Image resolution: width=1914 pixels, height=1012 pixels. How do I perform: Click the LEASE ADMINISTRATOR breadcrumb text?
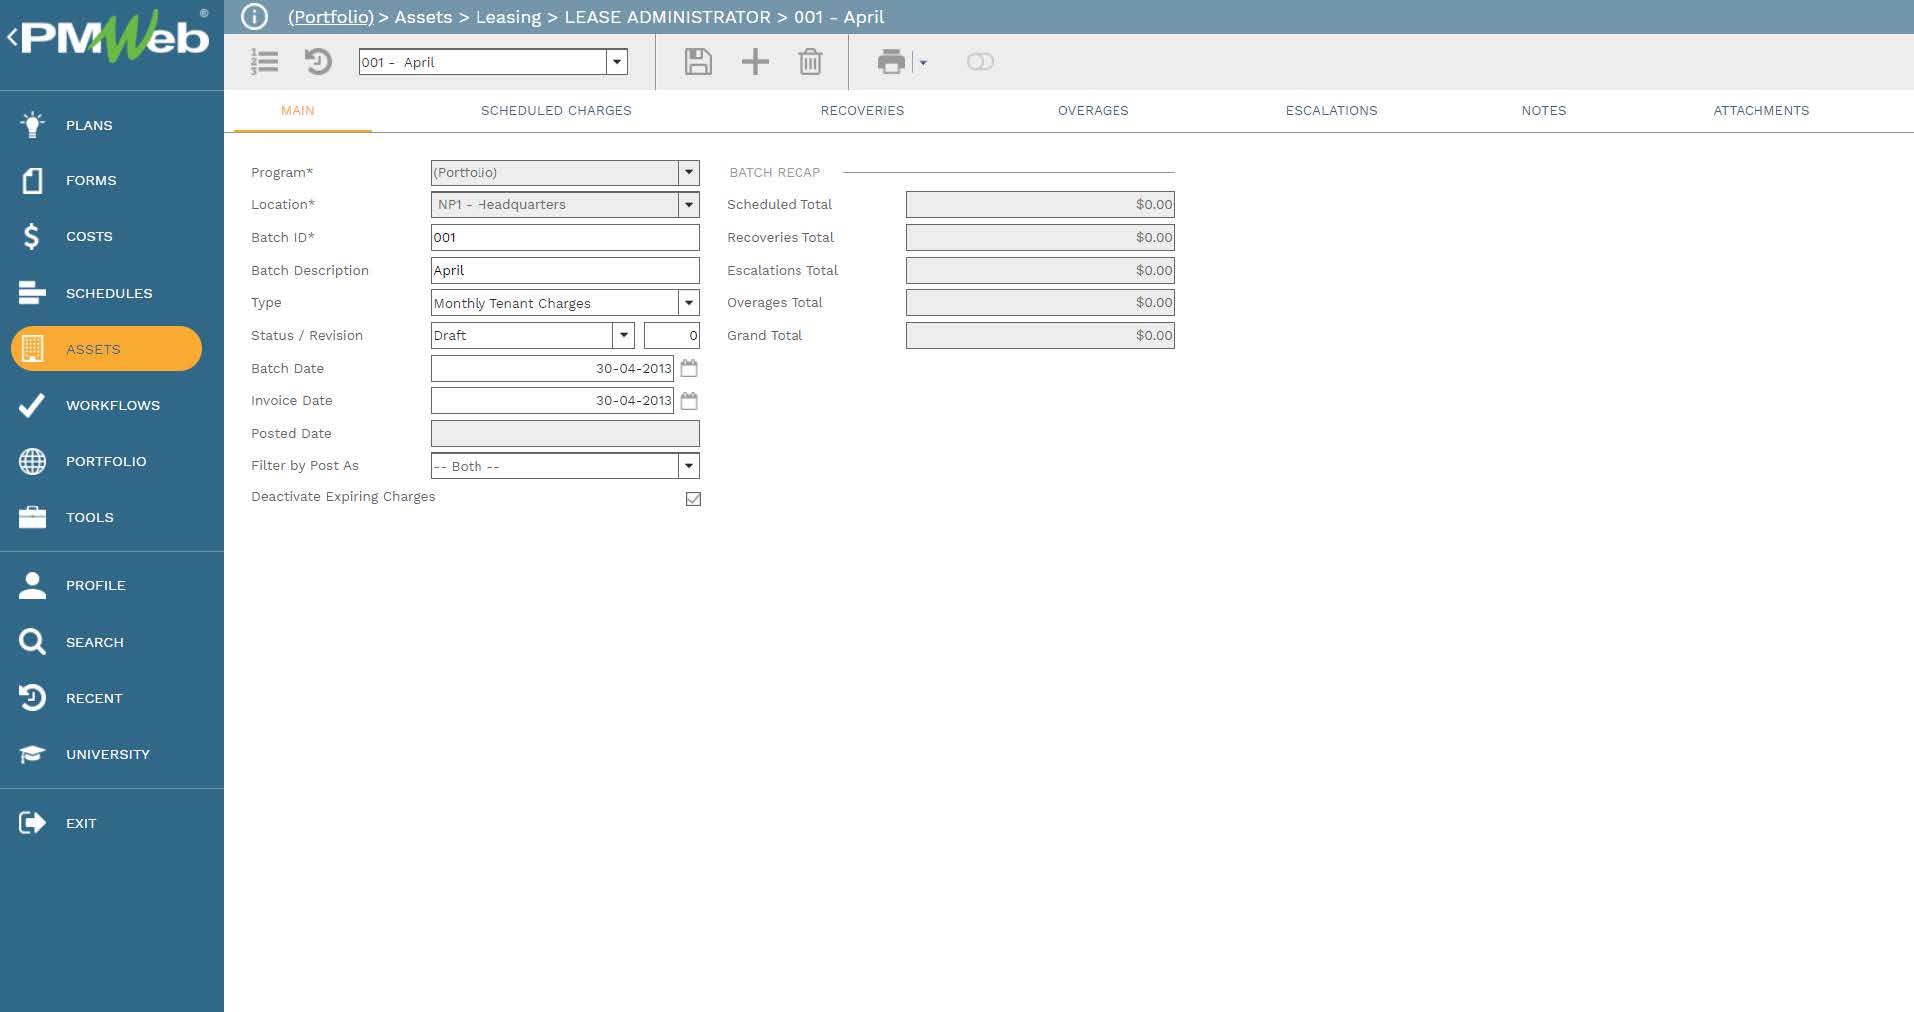(x=667, y=17)
